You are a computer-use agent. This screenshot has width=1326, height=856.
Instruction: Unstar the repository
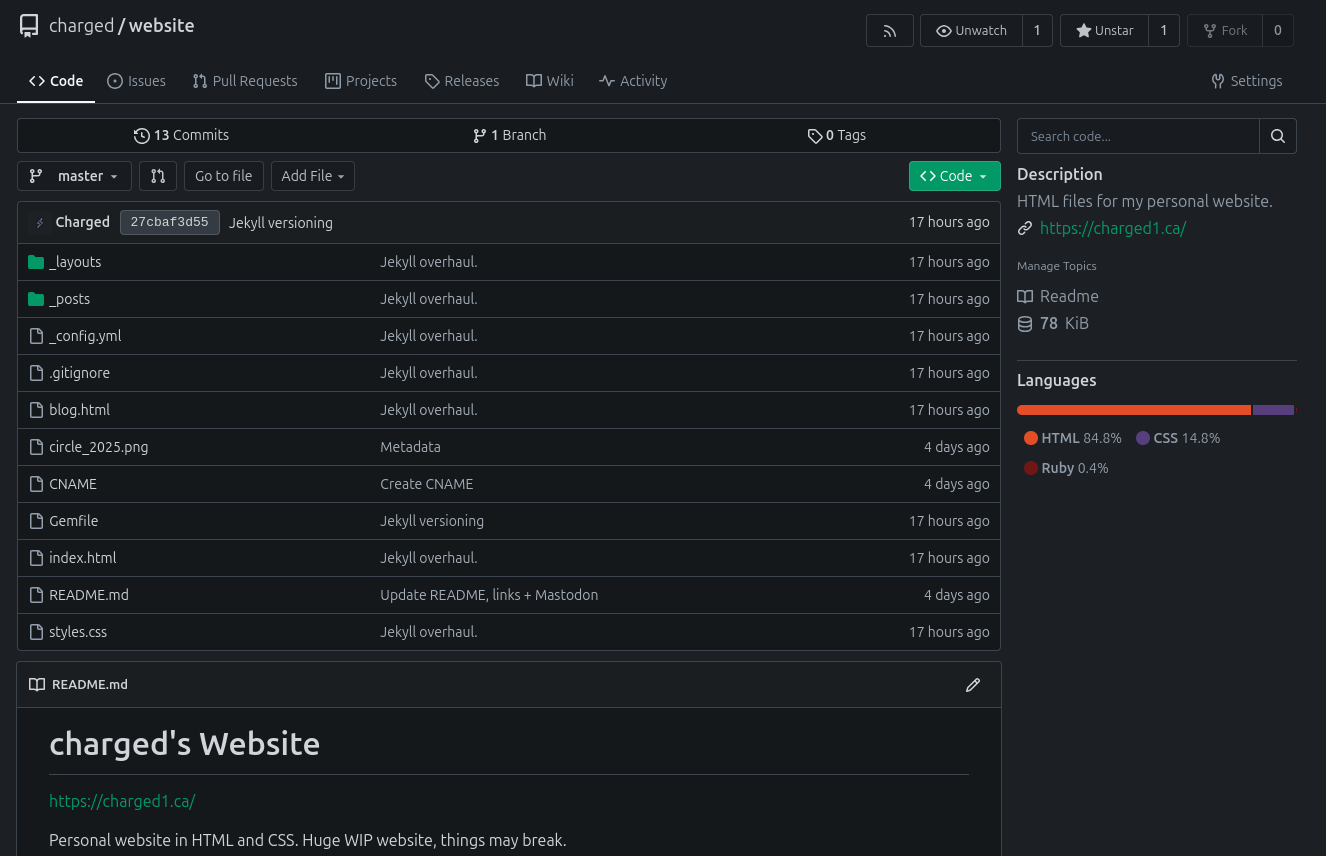click(1104, 31)
